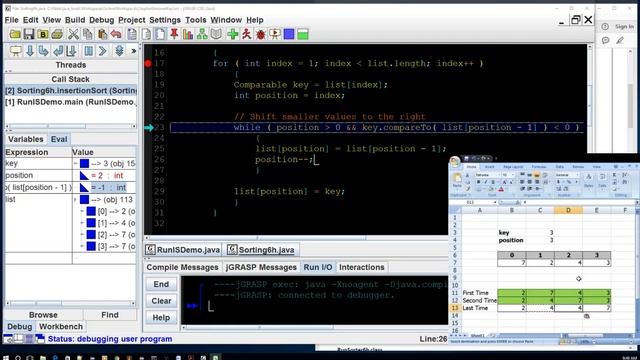Click the green rectangle toolbar icon
Image resolution: width=640 pixels, height=360 pixels.
pos(303,34)
